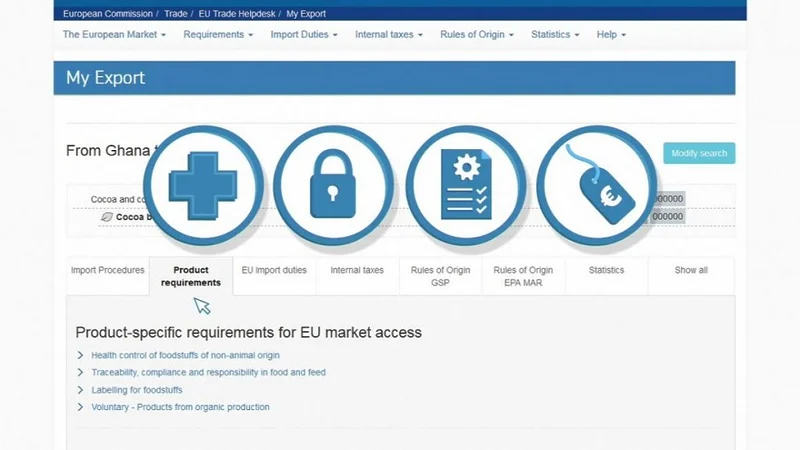
Task: Expand the Voluntary organic production chevron
Action: coord(80,407)
